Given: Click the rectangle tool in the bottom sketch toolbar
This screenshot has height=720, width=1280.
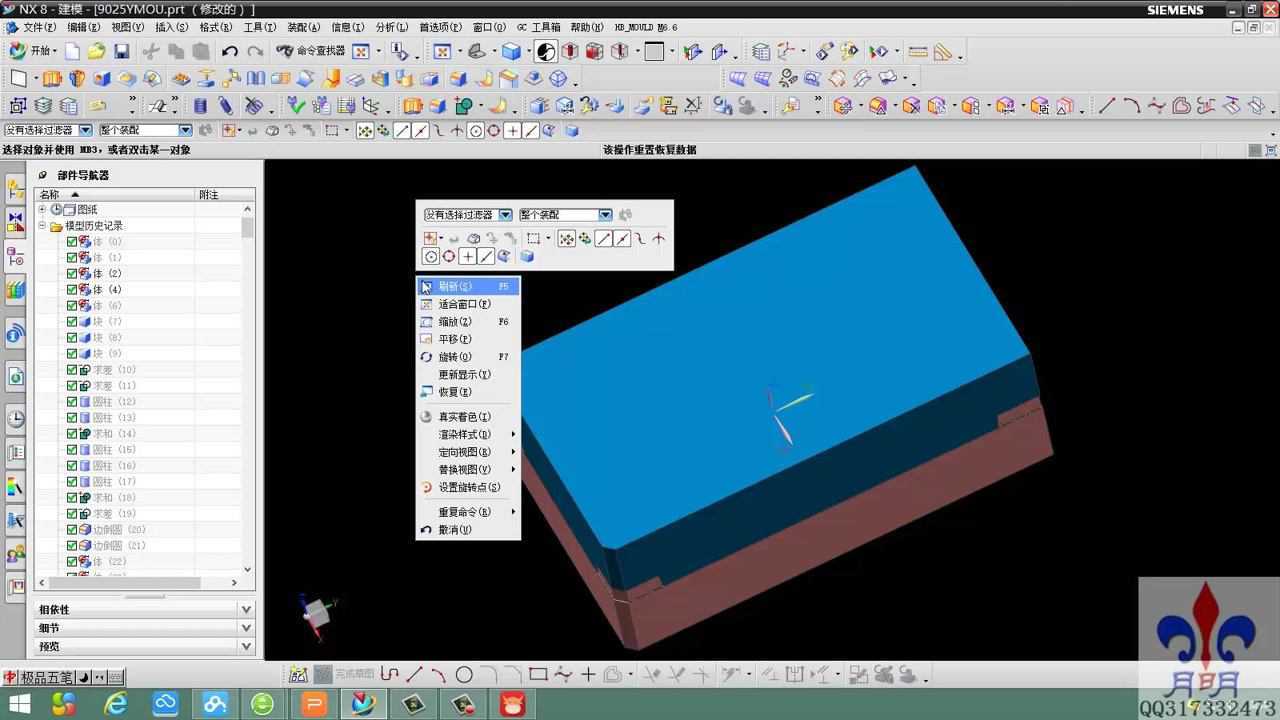Looking at the screenshot, I should coord(538,675).
